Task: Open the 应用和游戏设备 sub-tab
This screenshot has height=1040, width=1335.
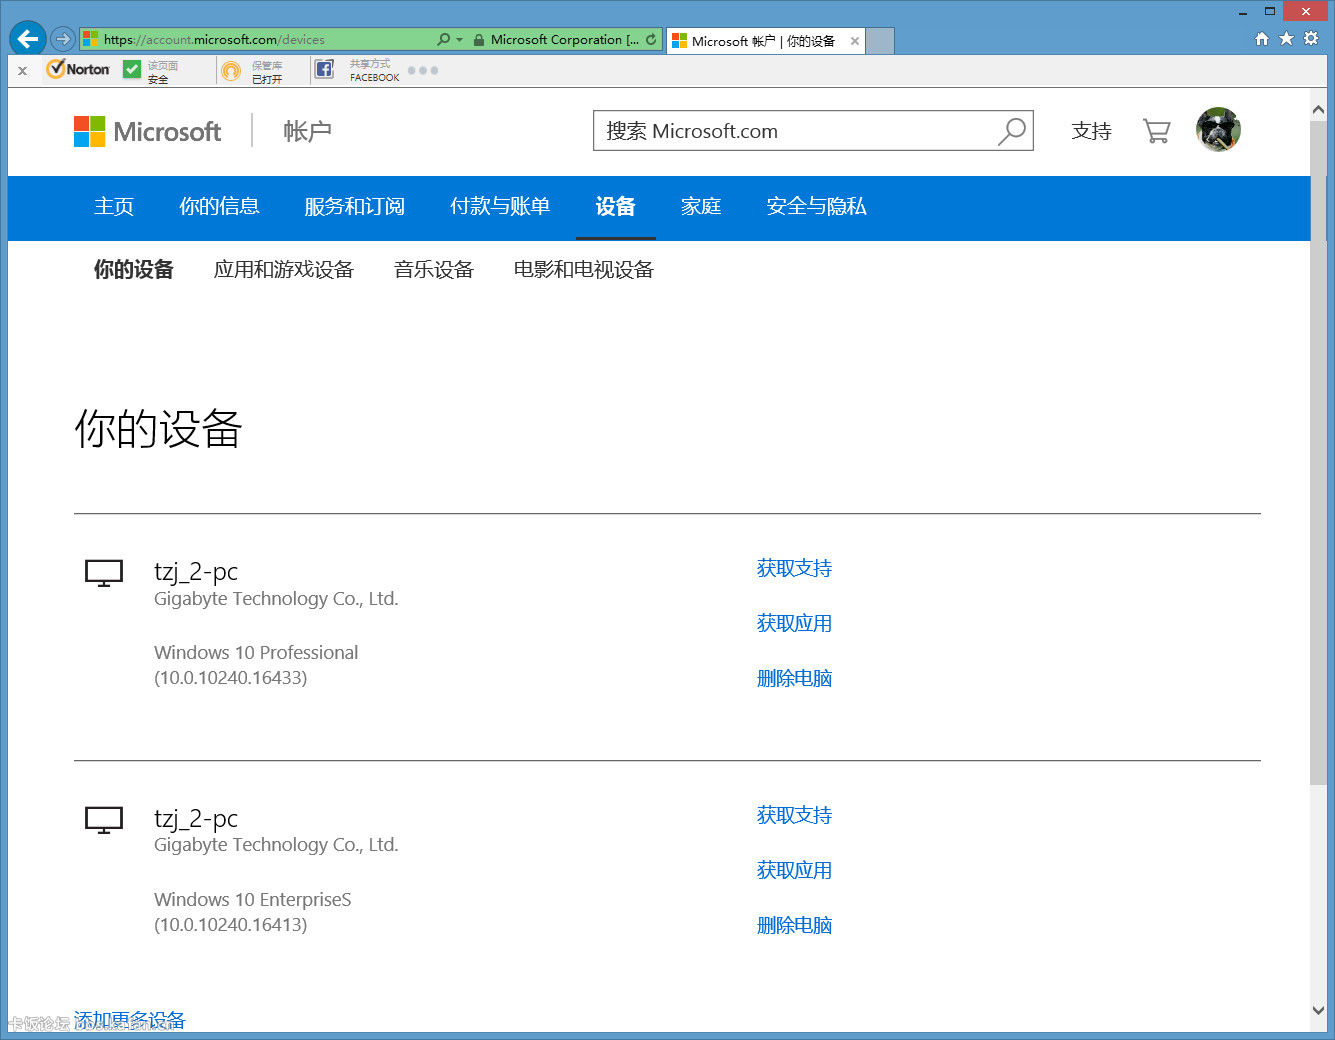Action: click(x=284, y=269)
